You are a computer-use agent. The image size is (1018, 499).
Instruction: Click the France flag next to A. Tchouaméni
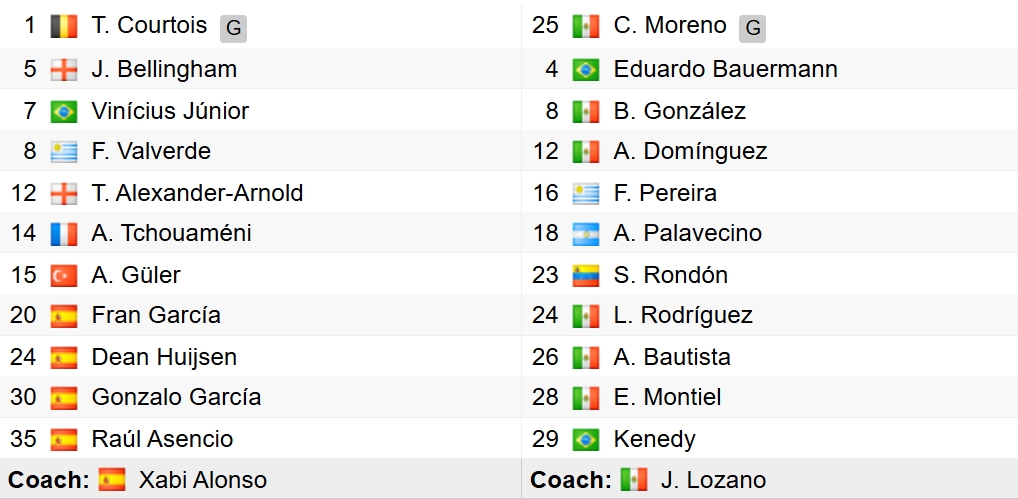pos(64,234)
